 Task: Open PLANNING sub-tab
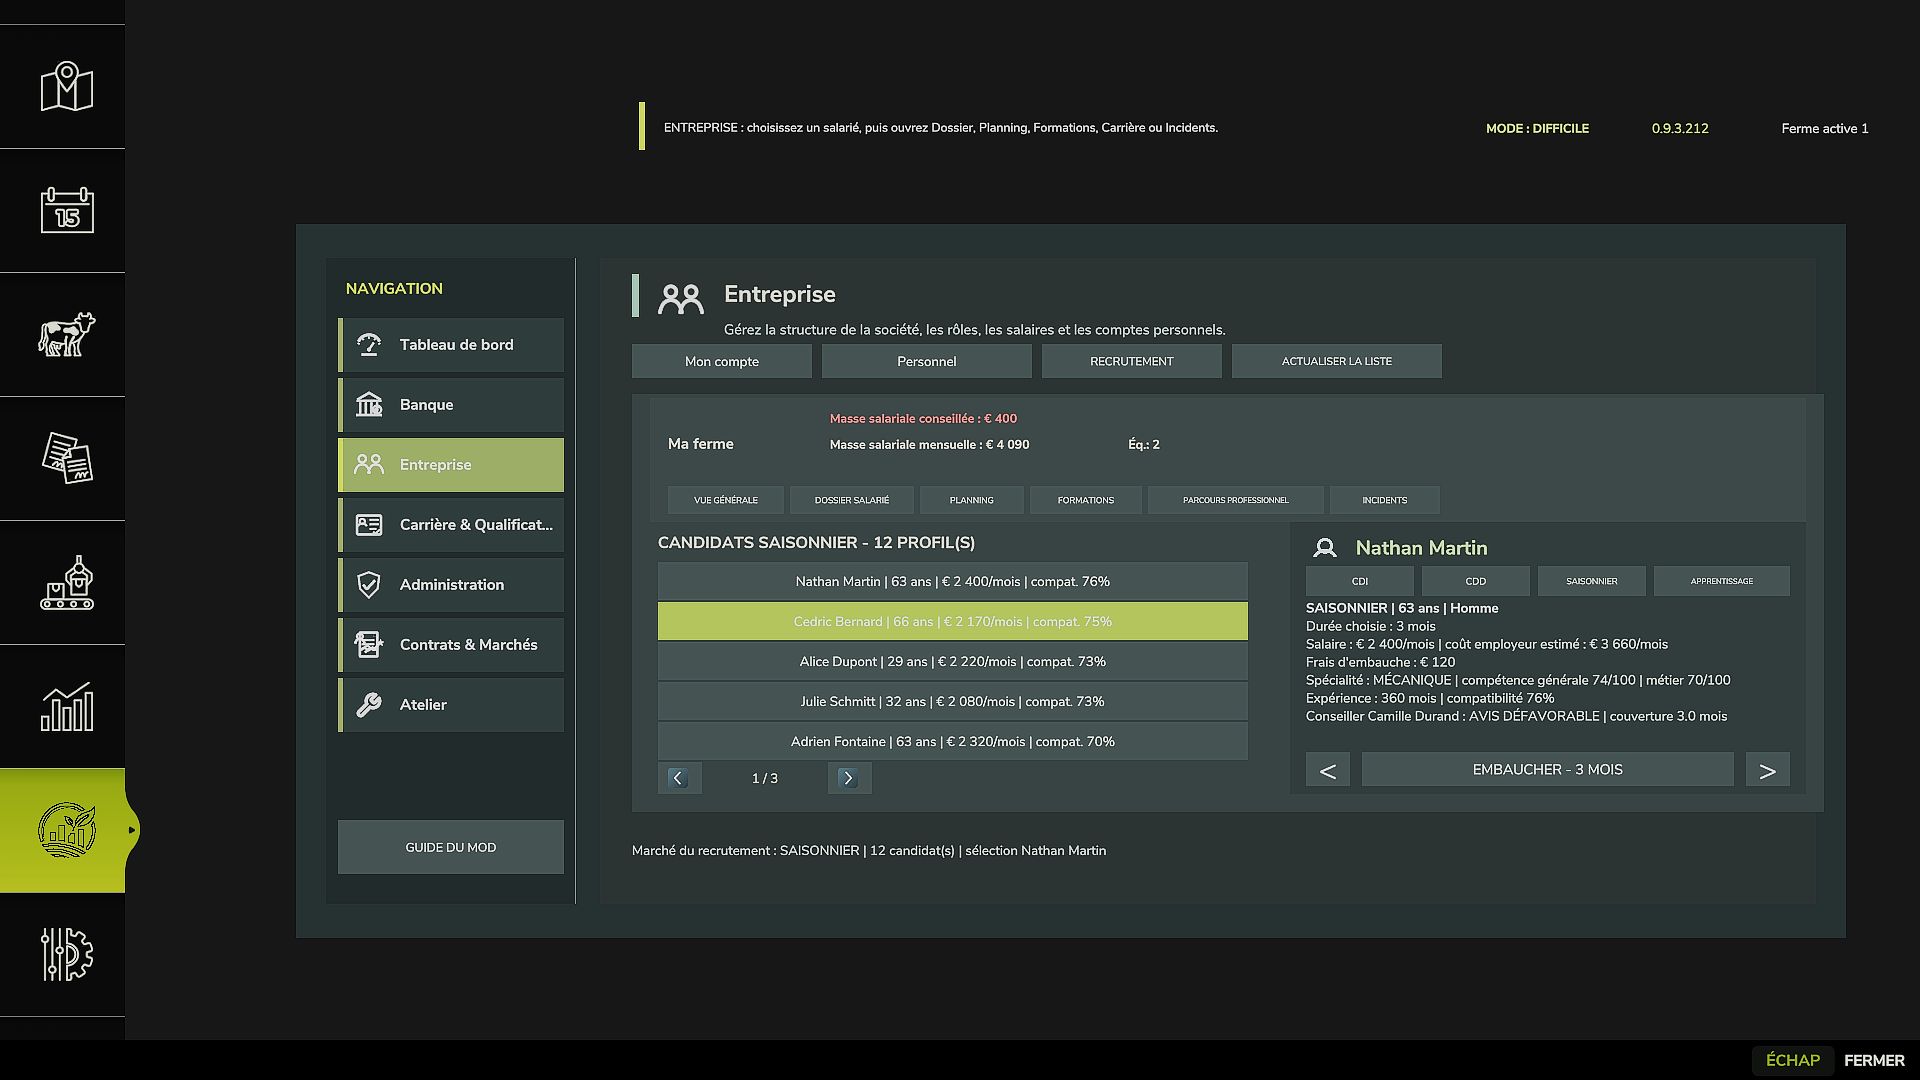click(x=972, y=500)
